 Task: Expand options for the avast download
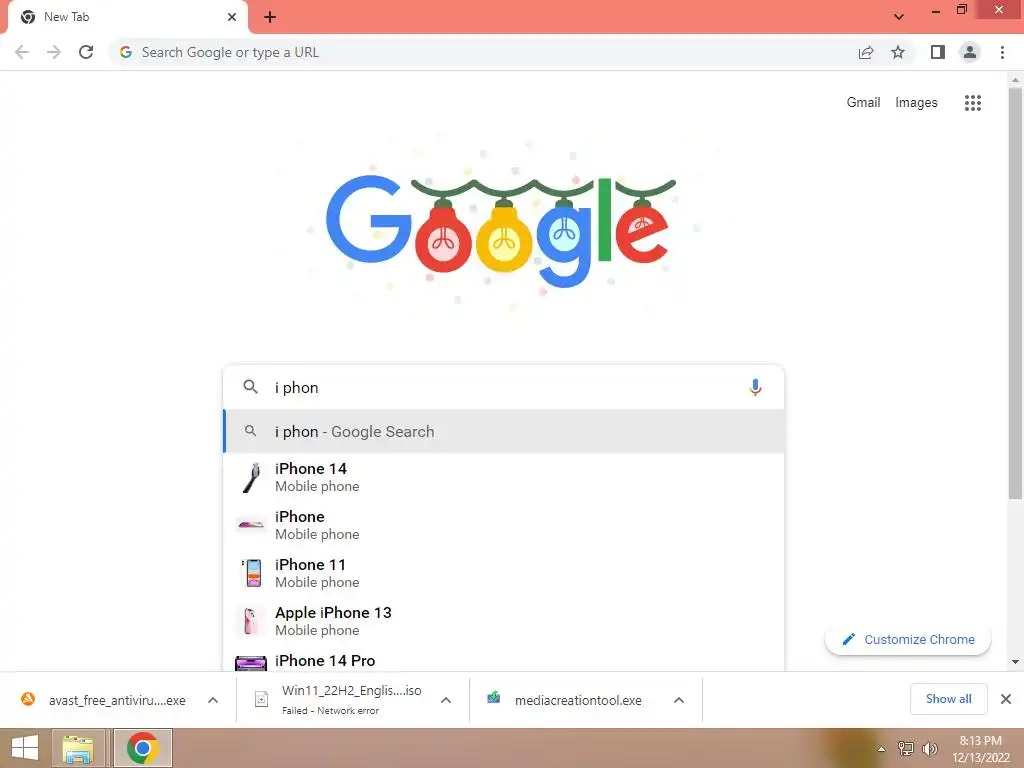pos(213,700)
